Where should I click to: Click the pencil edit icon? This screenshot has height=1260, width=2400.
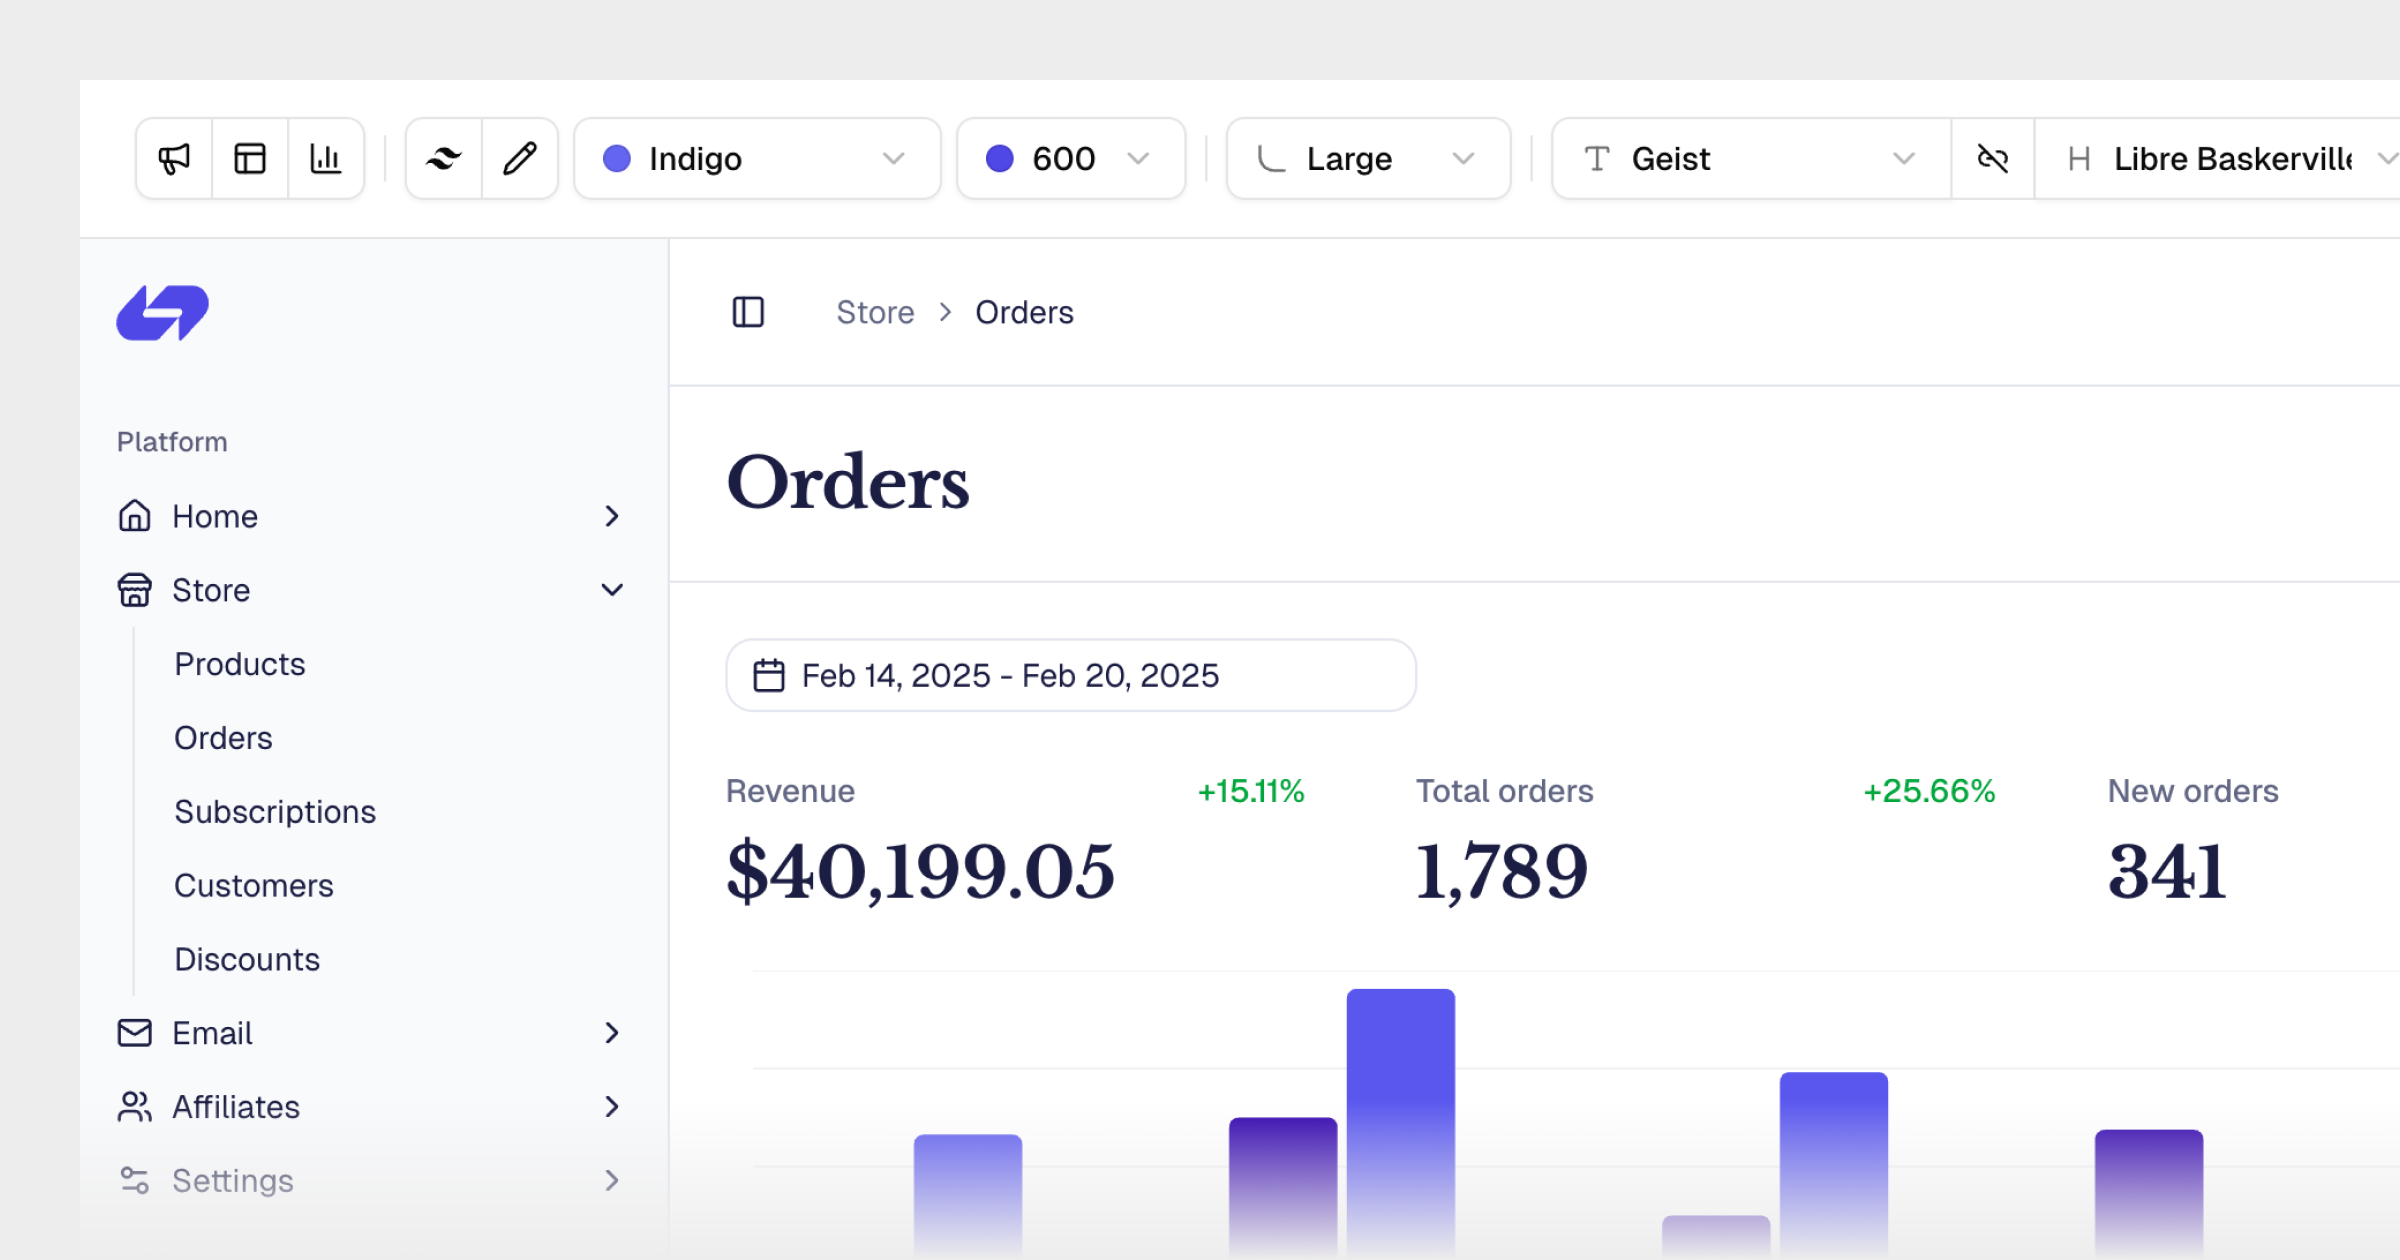click(520, 159)
